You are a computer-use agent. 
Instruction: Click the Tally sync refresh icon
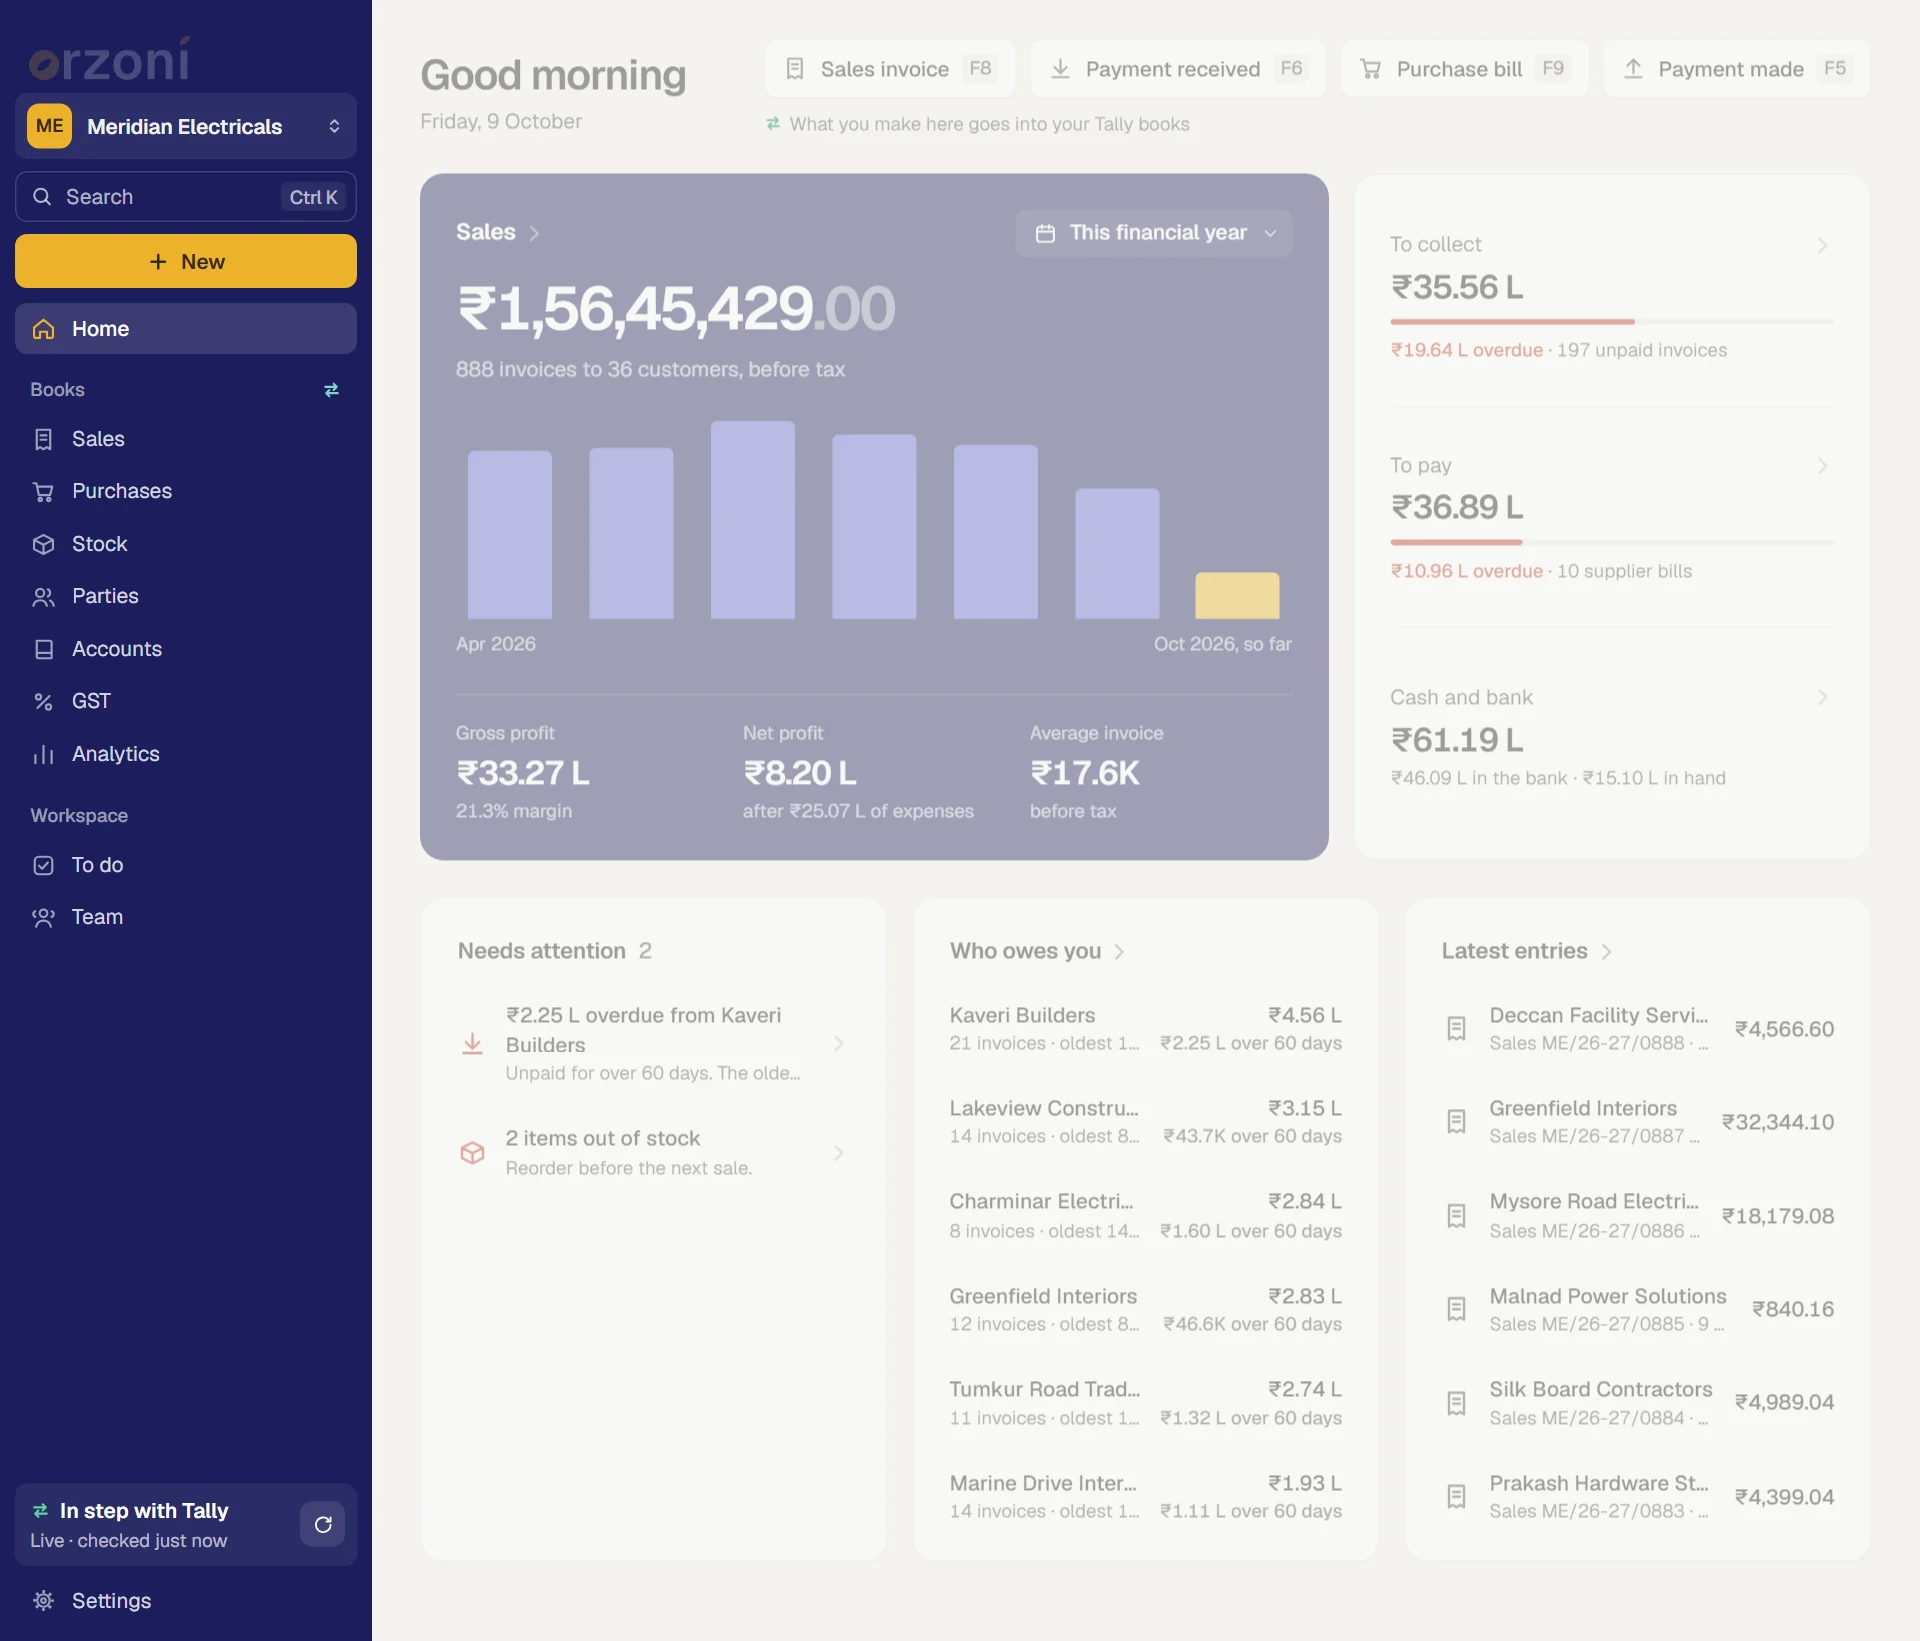tap(322, 1524)
